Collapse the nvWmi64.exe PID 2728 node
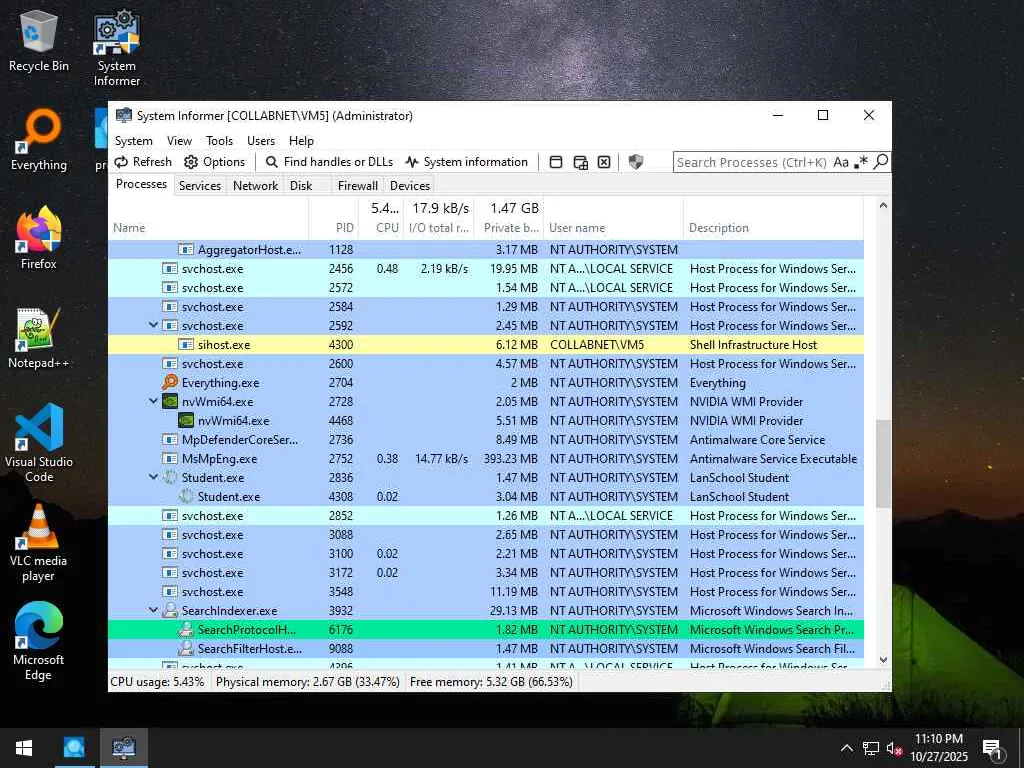 click(x=153, y=401)
